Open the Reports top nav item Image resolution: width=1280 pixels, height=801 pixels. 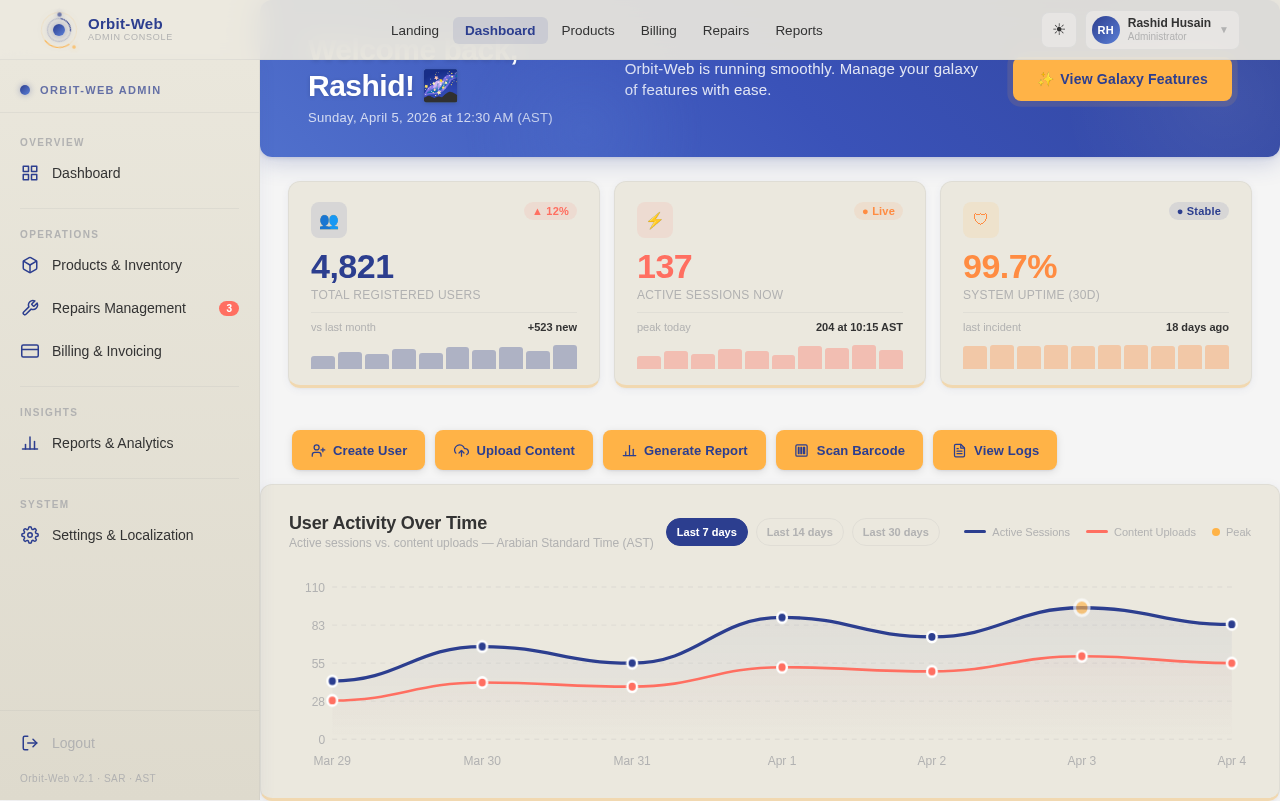pyautogui.click(x=799, y=30)
